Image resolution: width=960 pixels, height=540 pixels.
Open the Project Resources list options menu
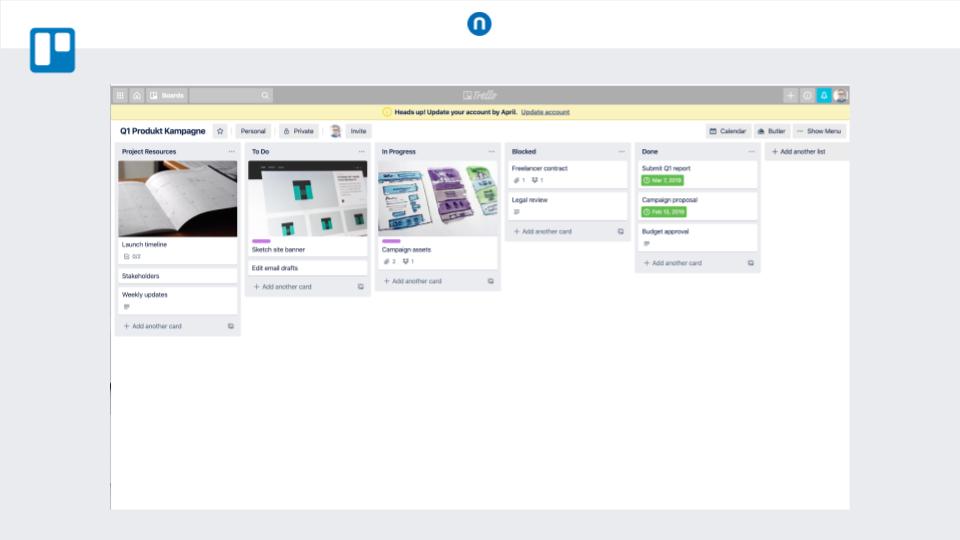click(231, 152)
